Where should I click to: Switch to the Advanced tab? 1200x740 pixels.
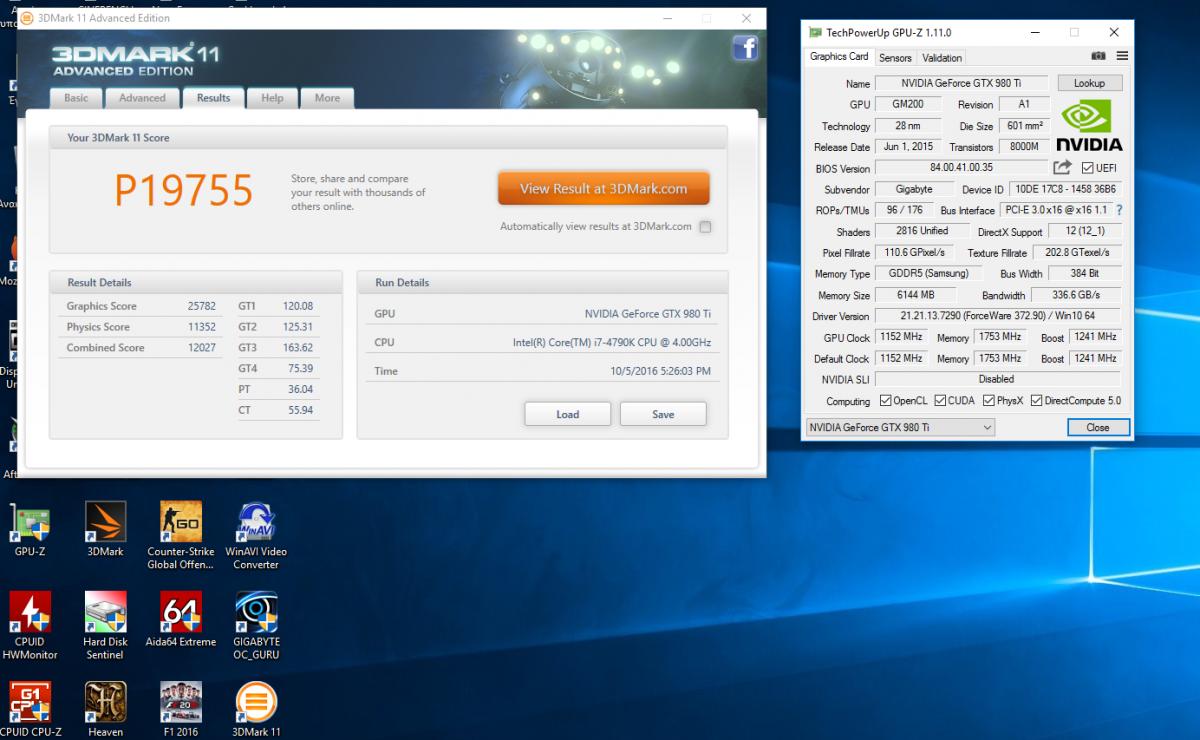pos(142,98)
